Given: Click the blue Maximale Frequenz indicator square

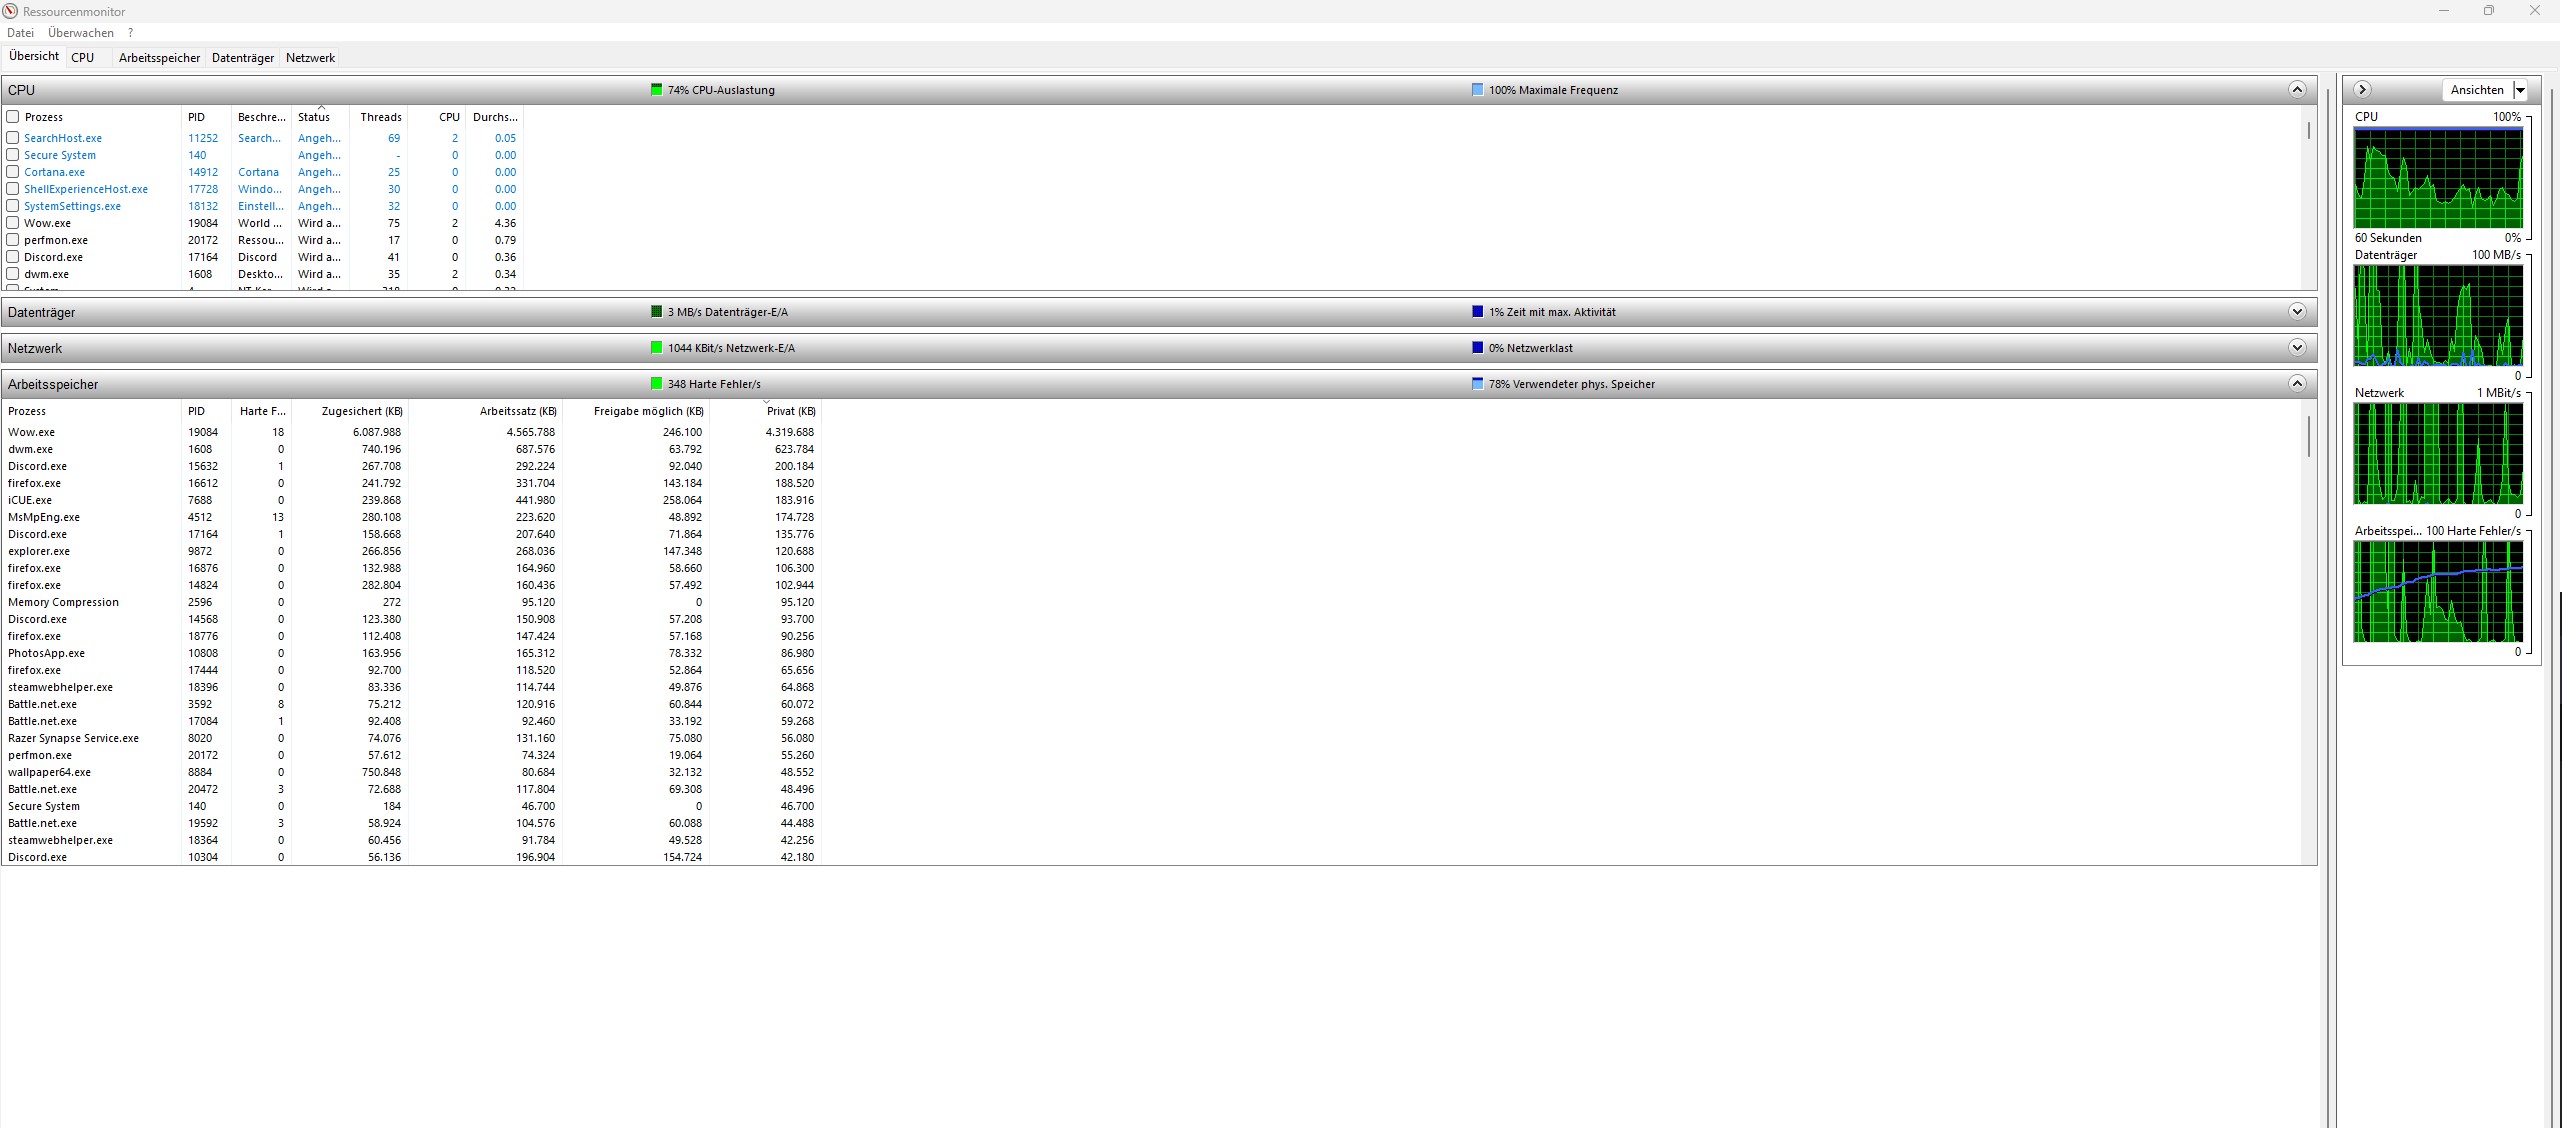Looking at the screenshot, I should (1478, 90).
